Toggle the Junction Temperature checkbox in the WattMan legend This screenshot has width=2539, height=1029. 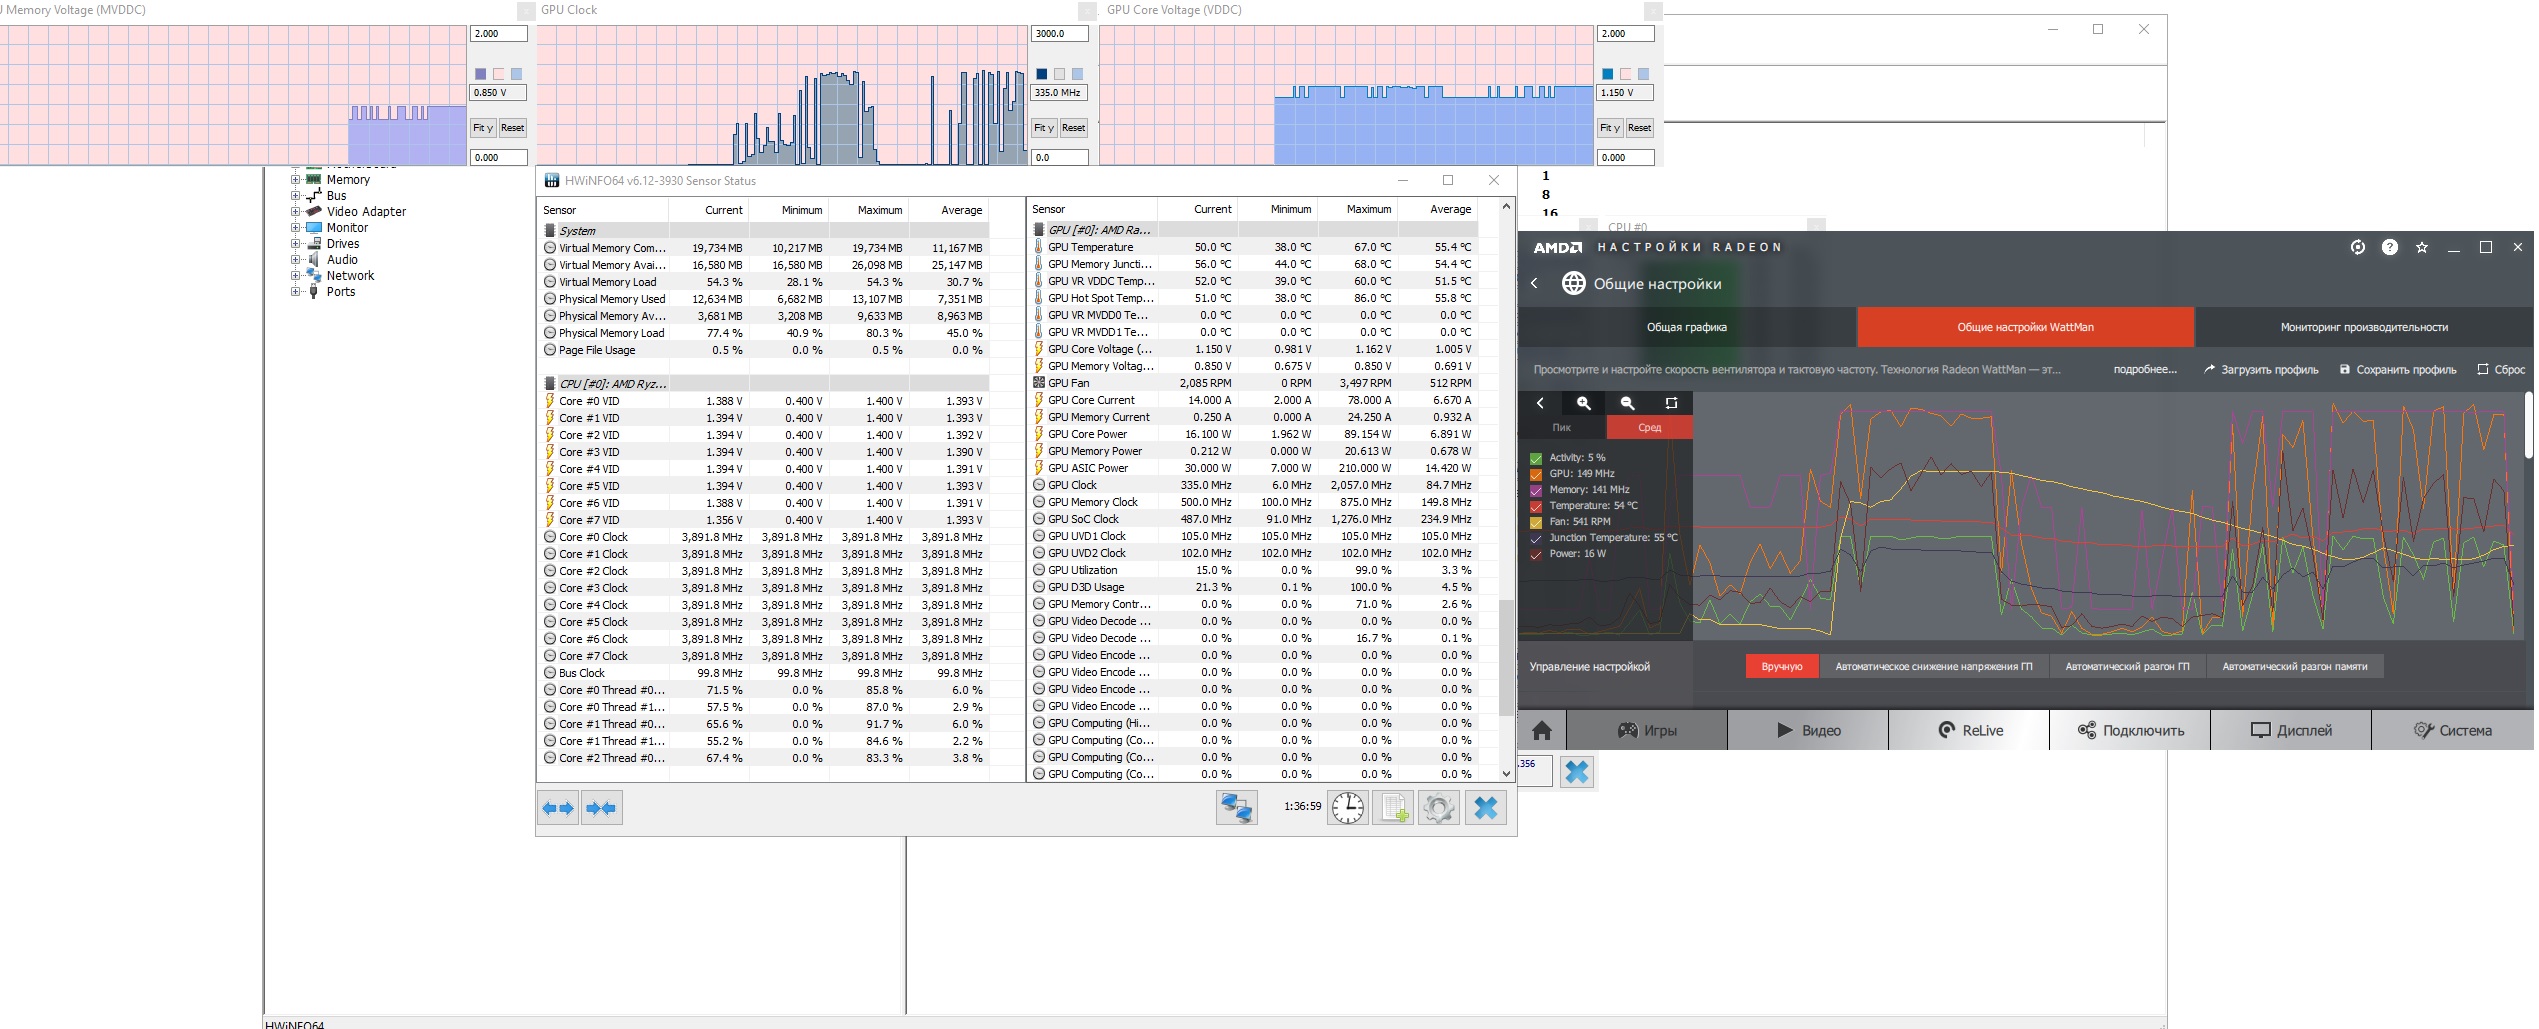(1536, 539)
